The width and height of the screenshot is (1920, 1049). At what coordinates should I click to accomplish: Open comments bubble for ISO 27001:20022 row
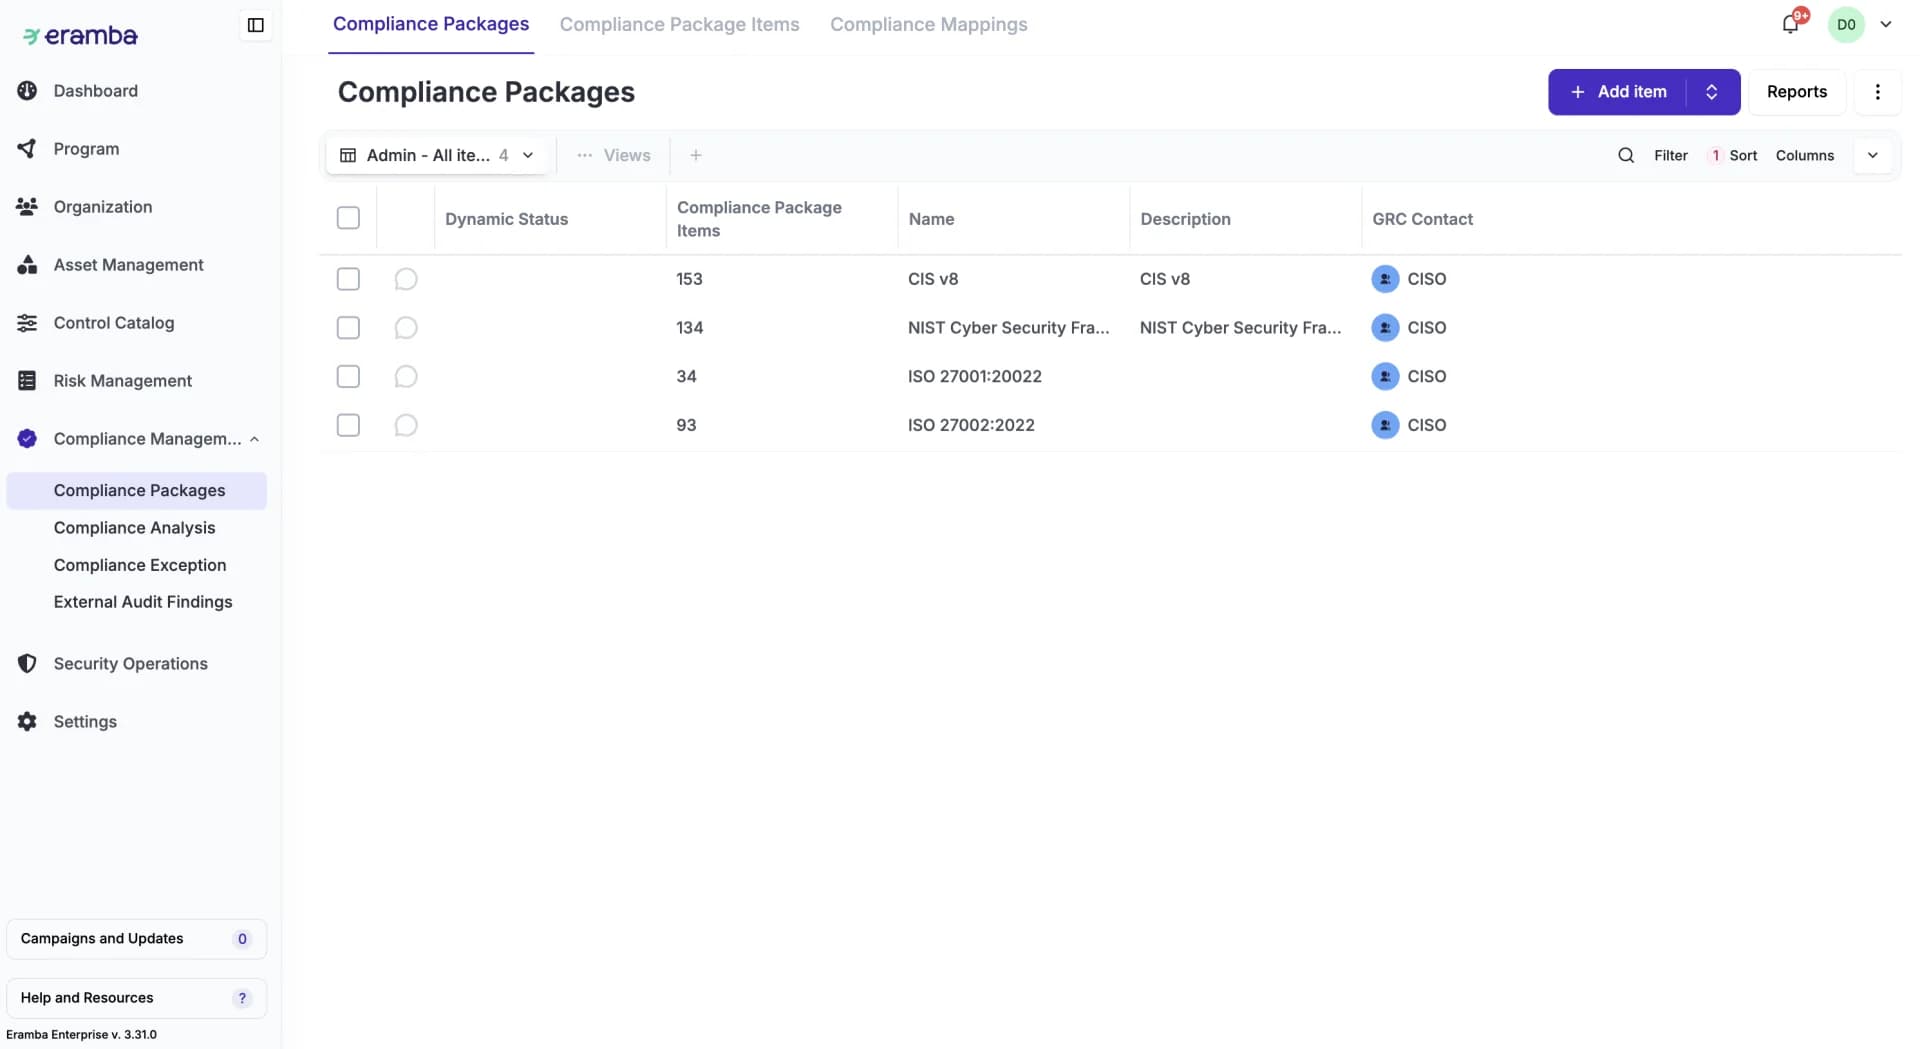[x=405, y=377]
